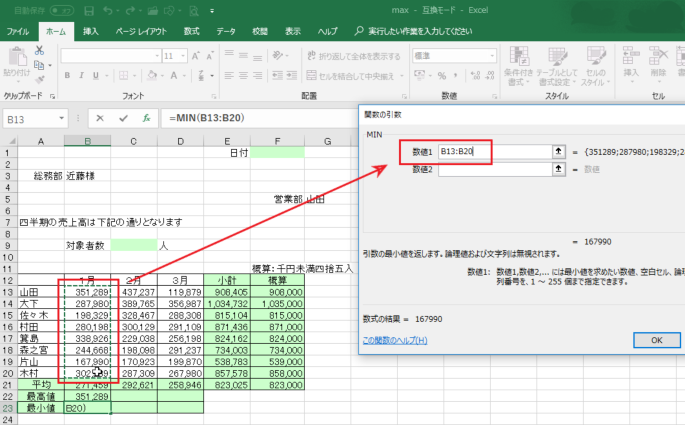Screen dimensions: 685x425
Task: Click the decrease decimal icon
Action: pyautogui.click(x=490, y=76)
